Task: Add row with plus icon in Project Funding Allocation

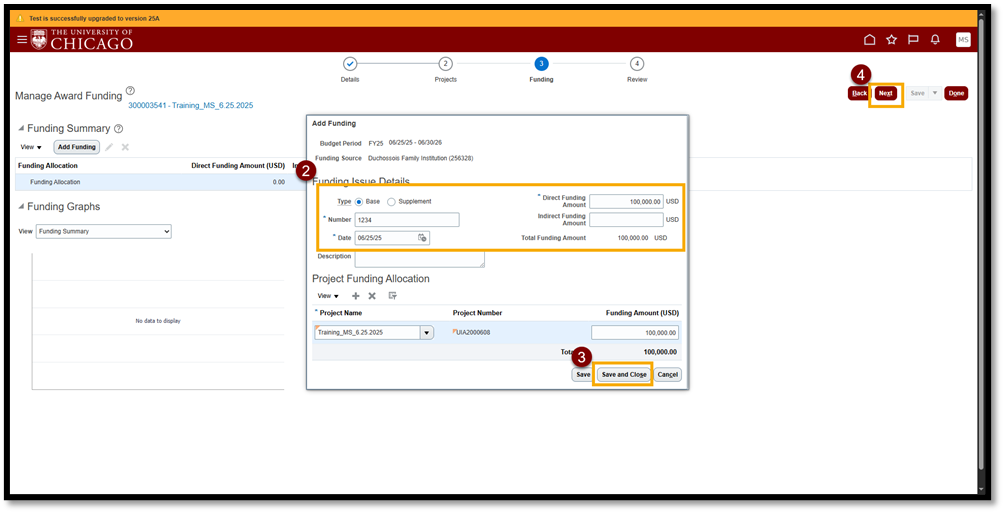Action: point(356,296)
